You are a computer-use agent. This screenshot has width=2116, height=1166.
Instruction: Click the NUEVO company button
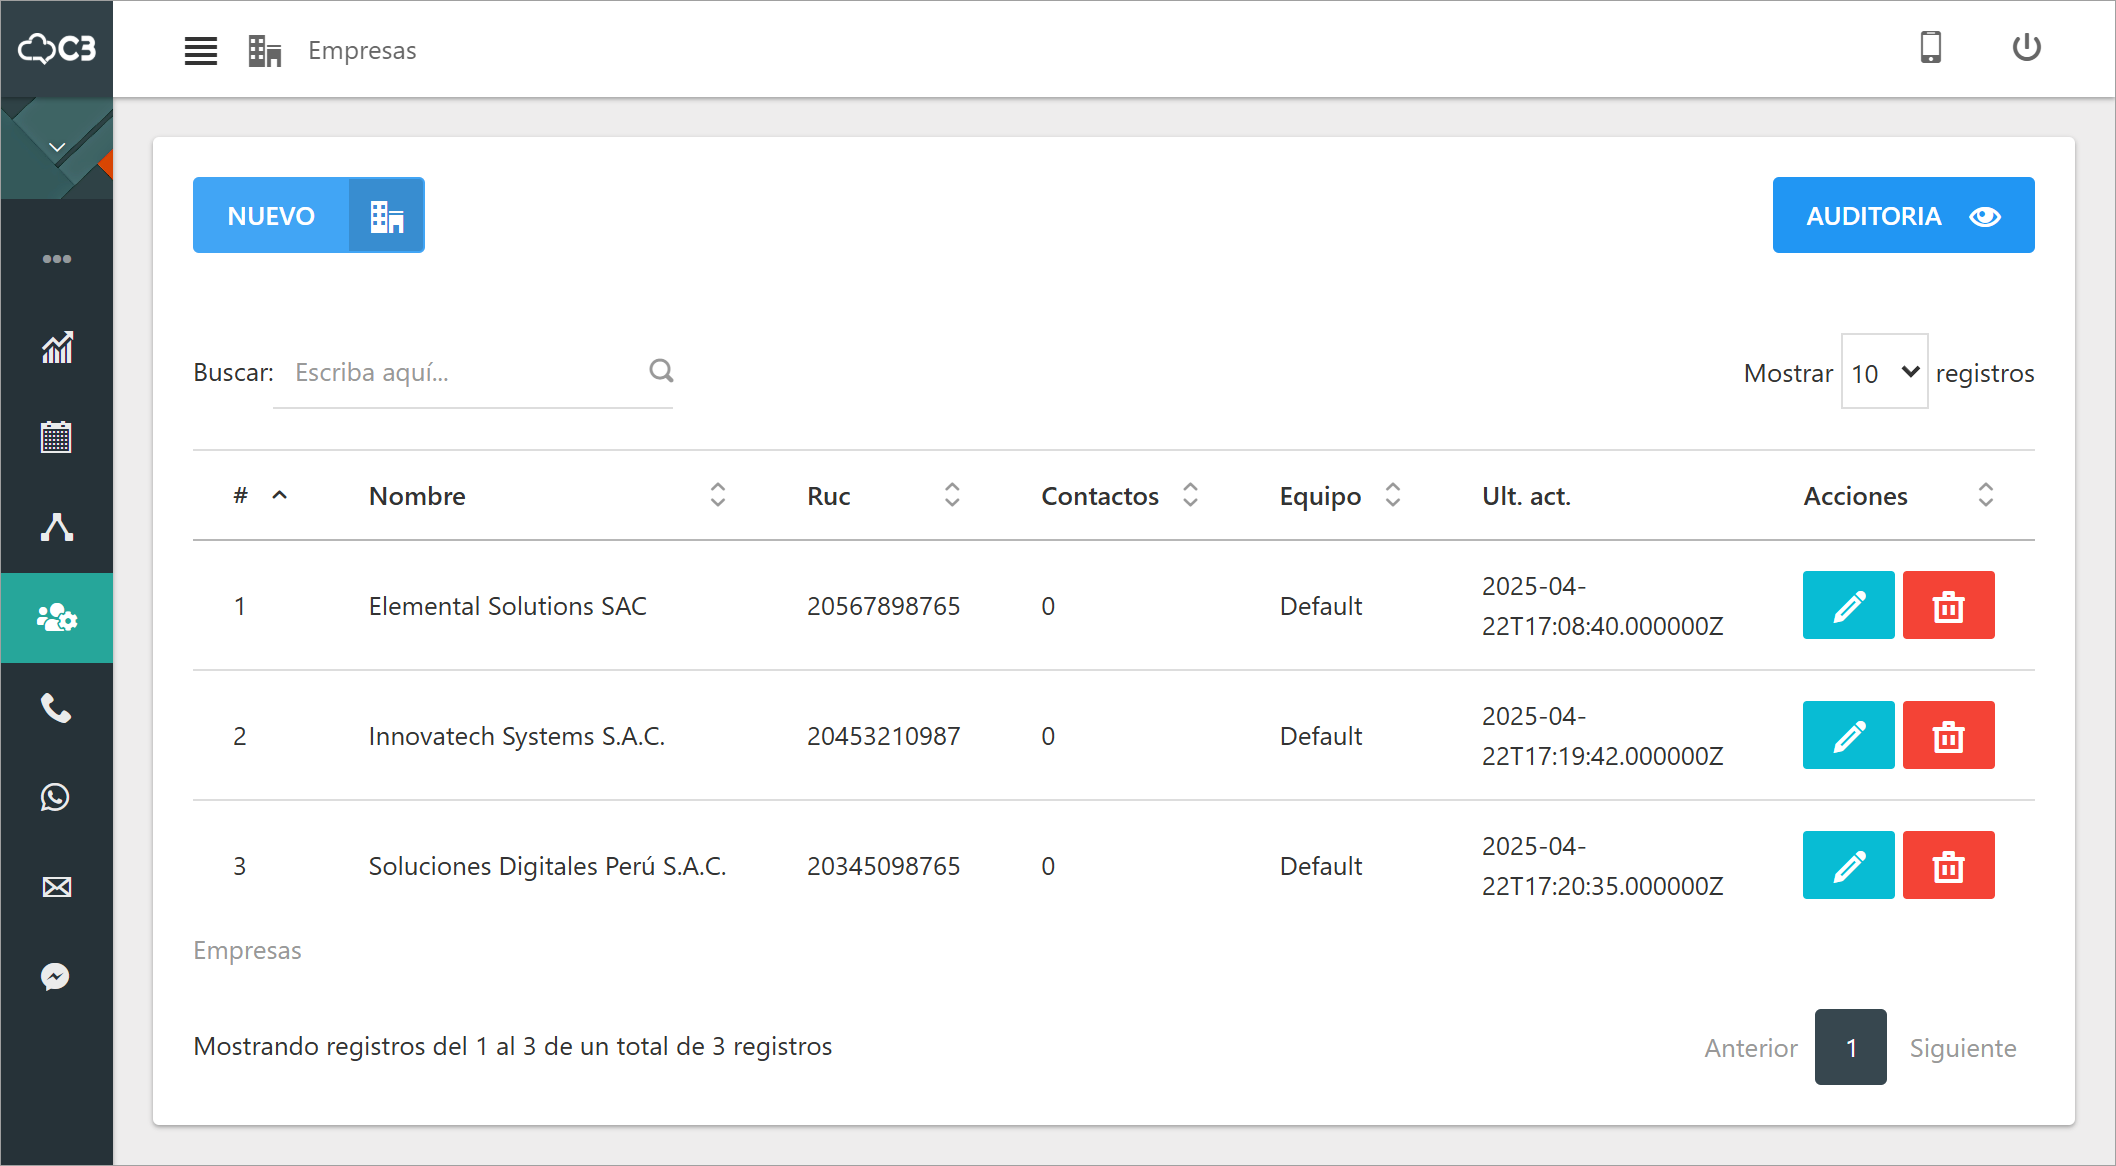coord(308,215)
